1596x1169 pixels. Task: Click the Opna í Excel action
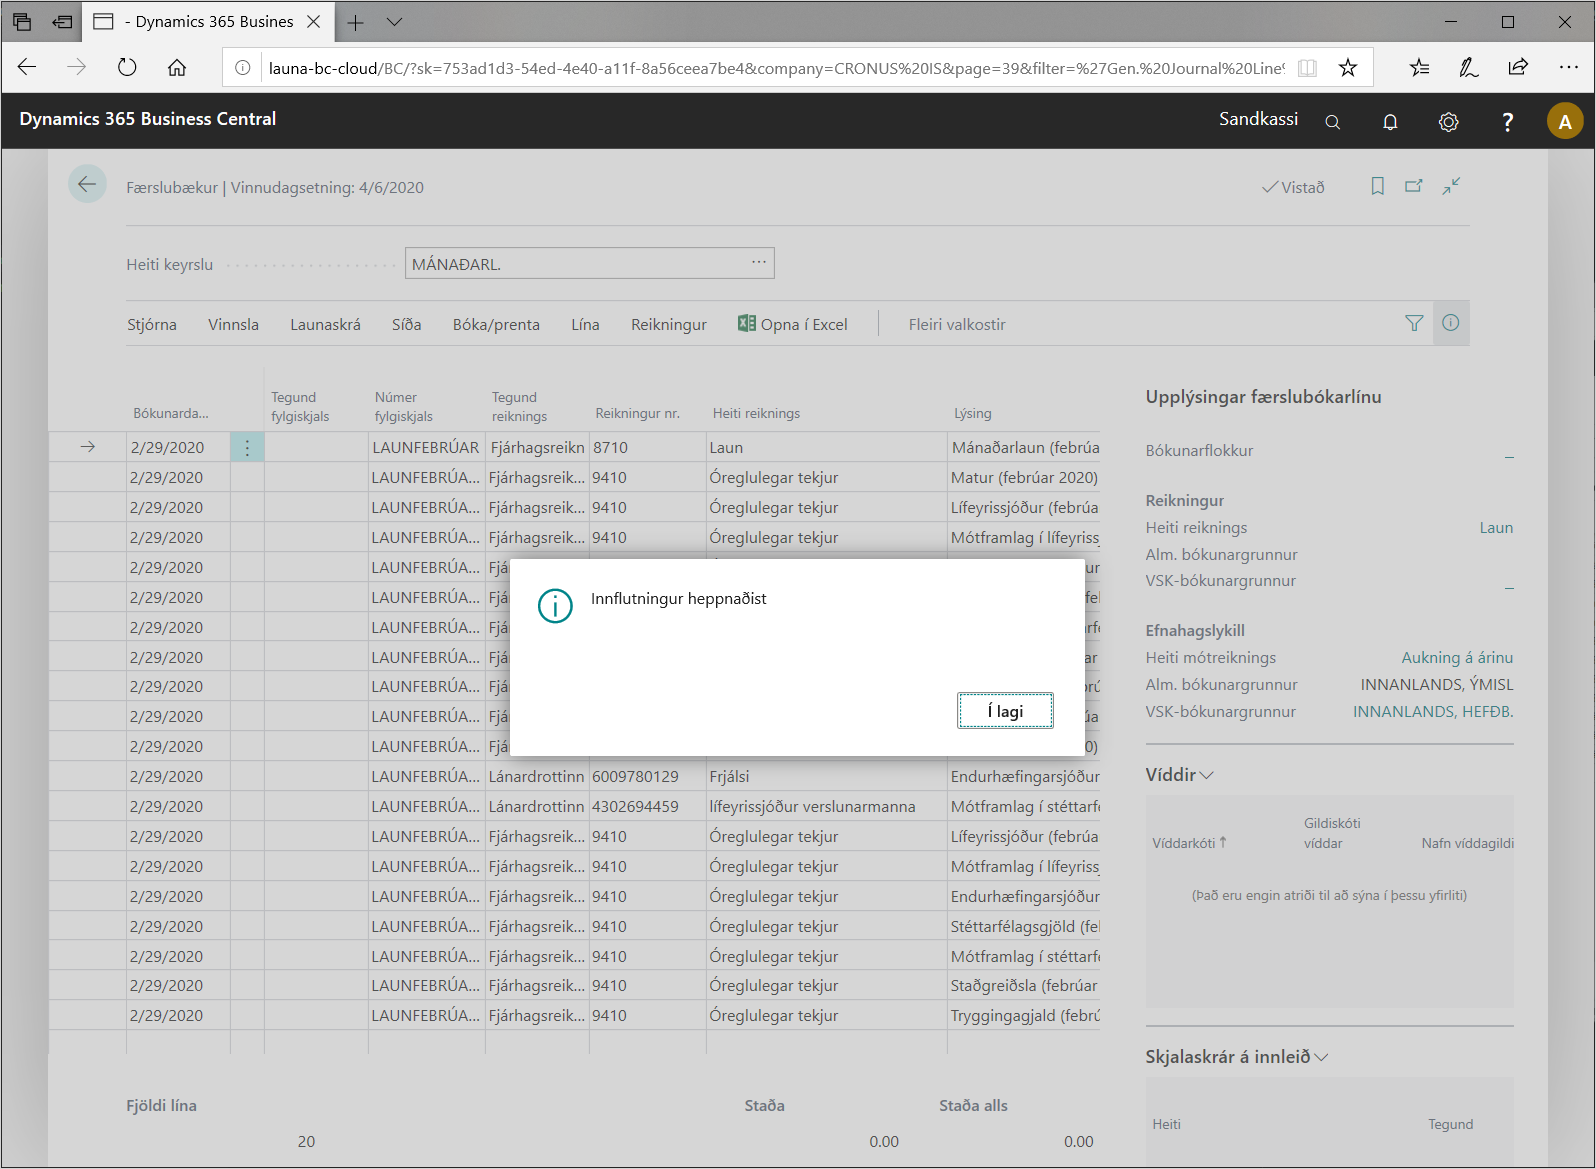(793, 325)
